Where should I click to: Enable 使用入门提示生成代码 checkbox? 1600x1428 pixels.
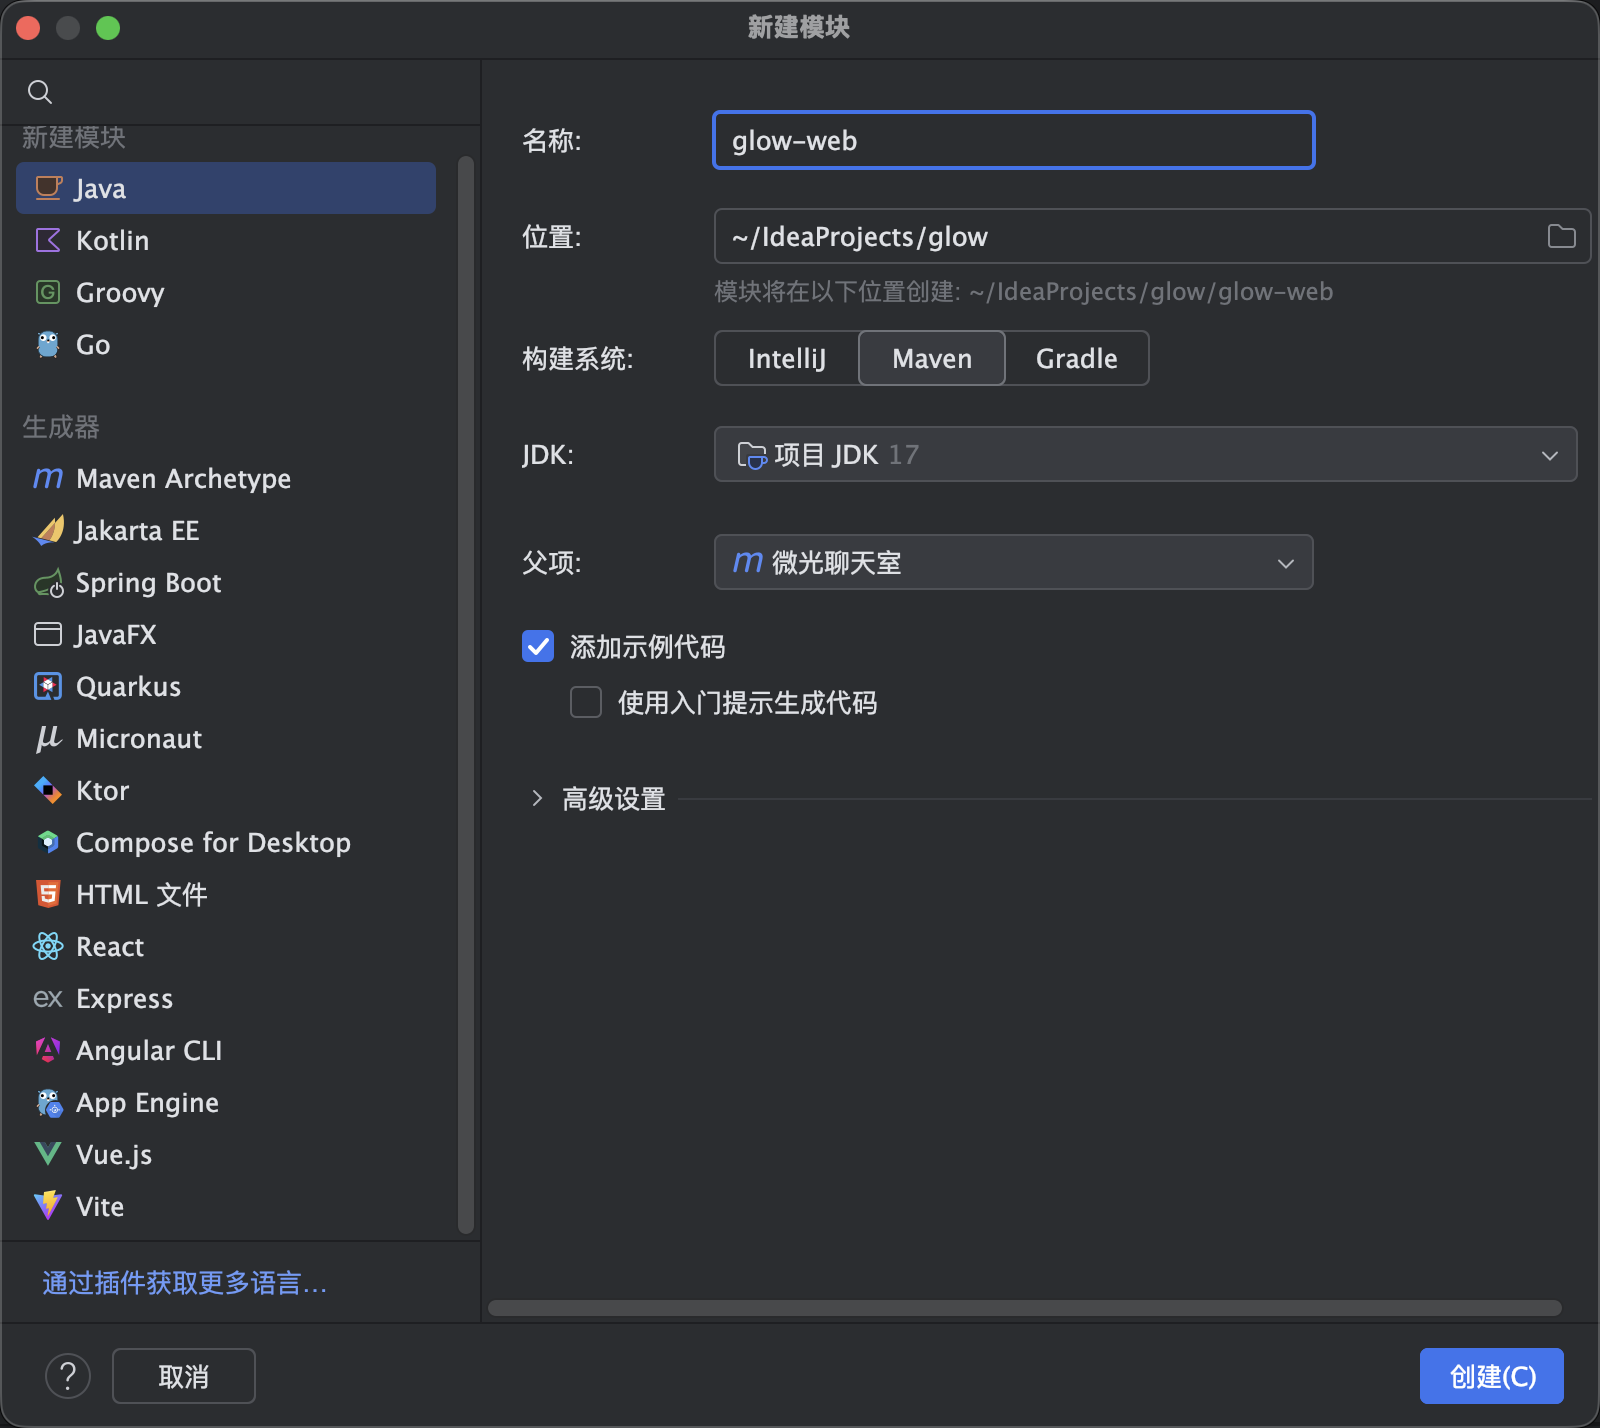pos(586,702)
